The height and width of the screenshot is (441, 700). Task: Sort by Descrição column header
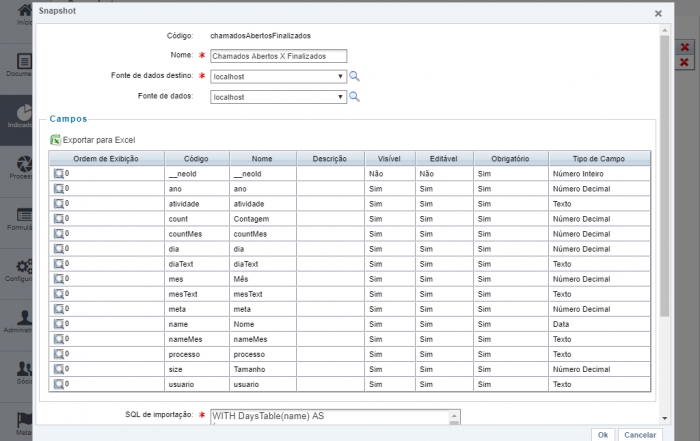pos(330,158)
